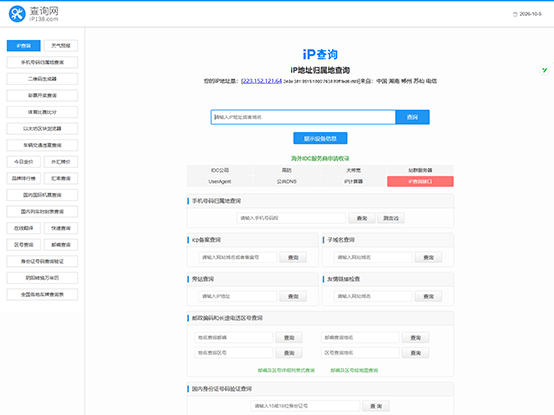Open the green 邮编及区号 map query link

click(x=354, y=370)
